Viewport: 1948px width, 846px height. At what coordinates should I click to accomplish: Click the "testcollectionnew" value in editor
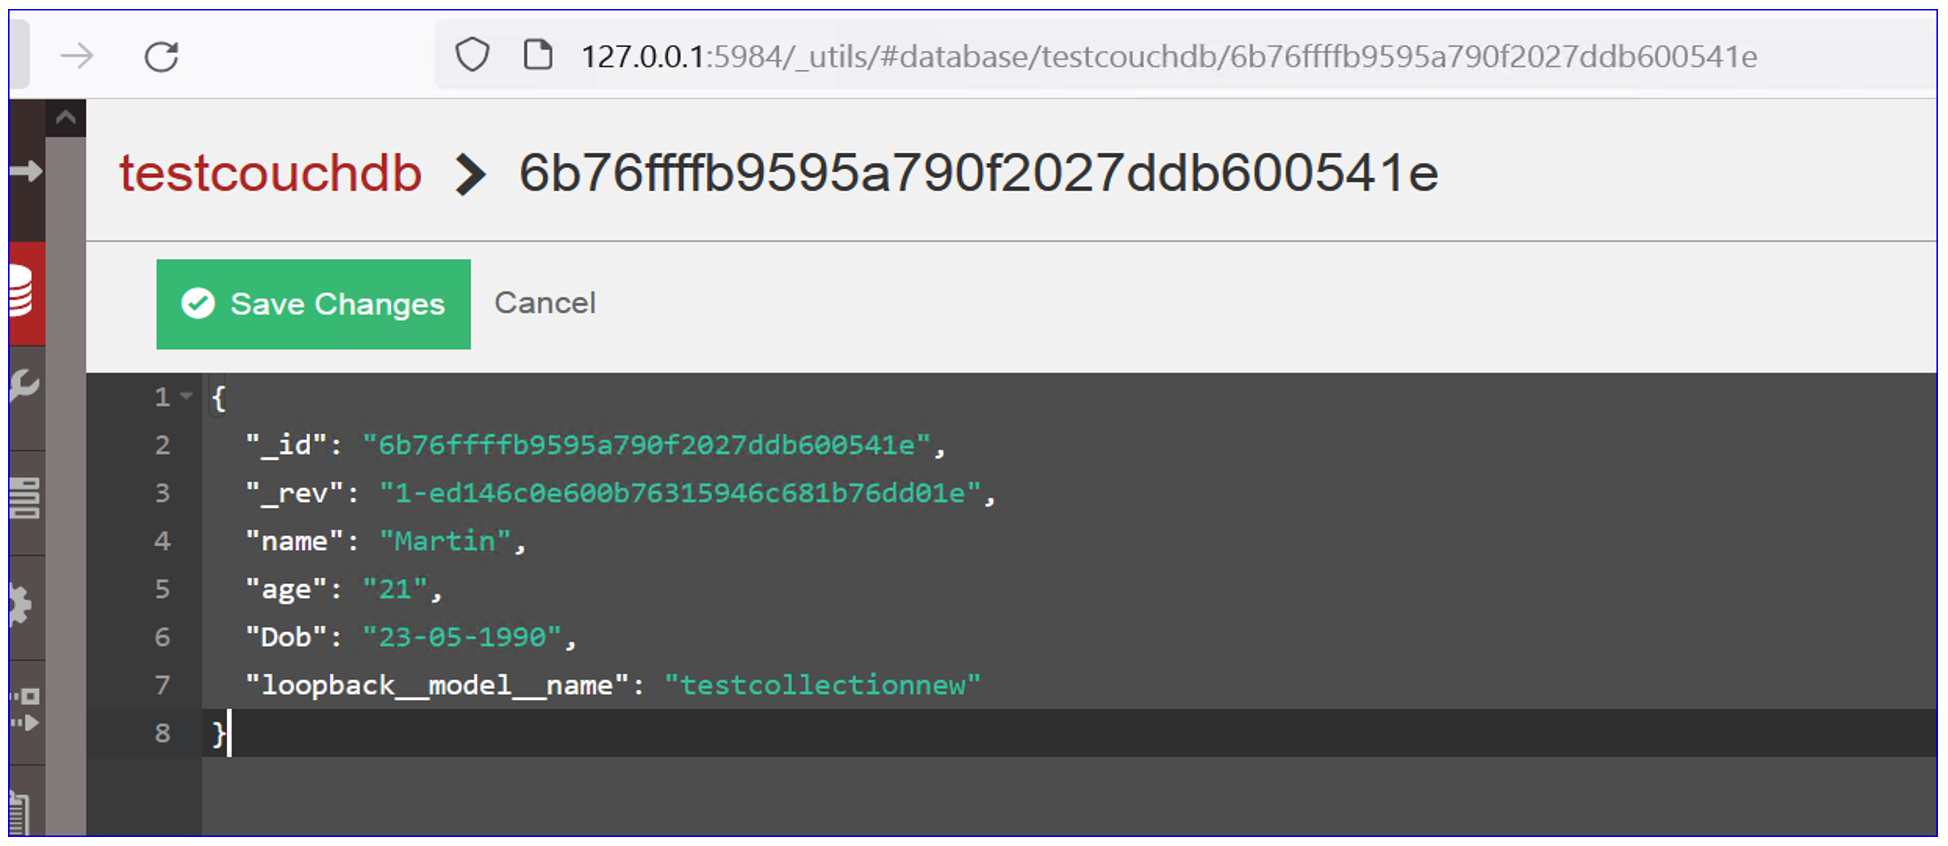pos(822,685)
